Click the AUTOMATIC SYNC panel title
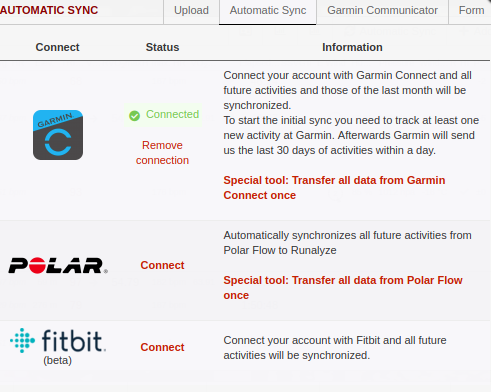The height and width of the screenshot is (392, 491). (x=49, y=10)
